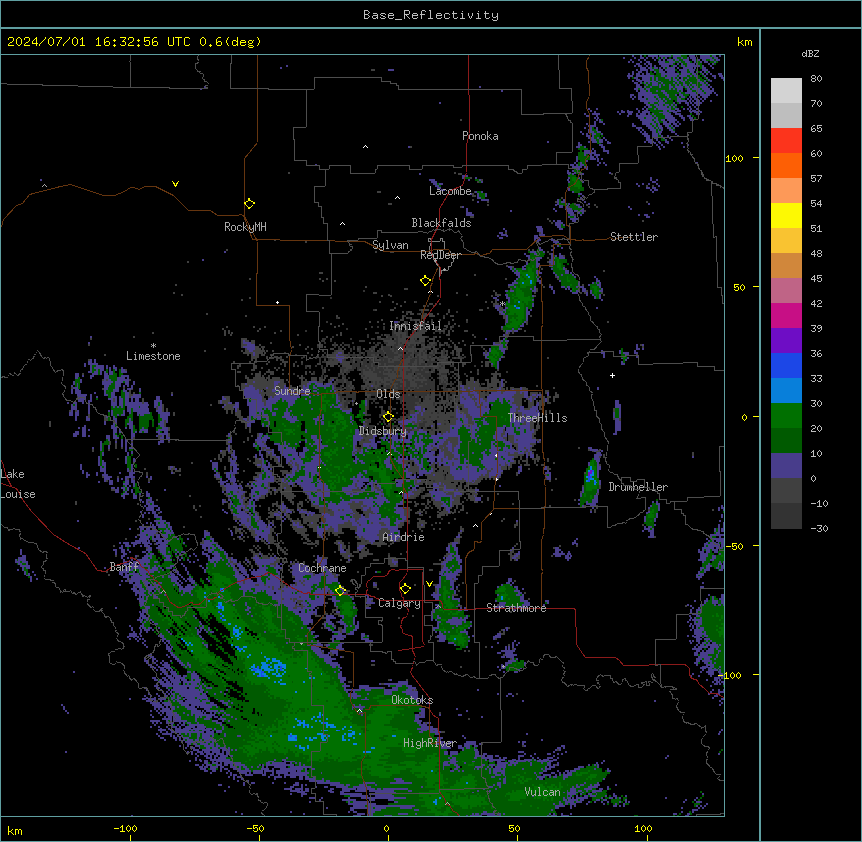
Task: Click the Strathmore label
Action: point(516,608)
